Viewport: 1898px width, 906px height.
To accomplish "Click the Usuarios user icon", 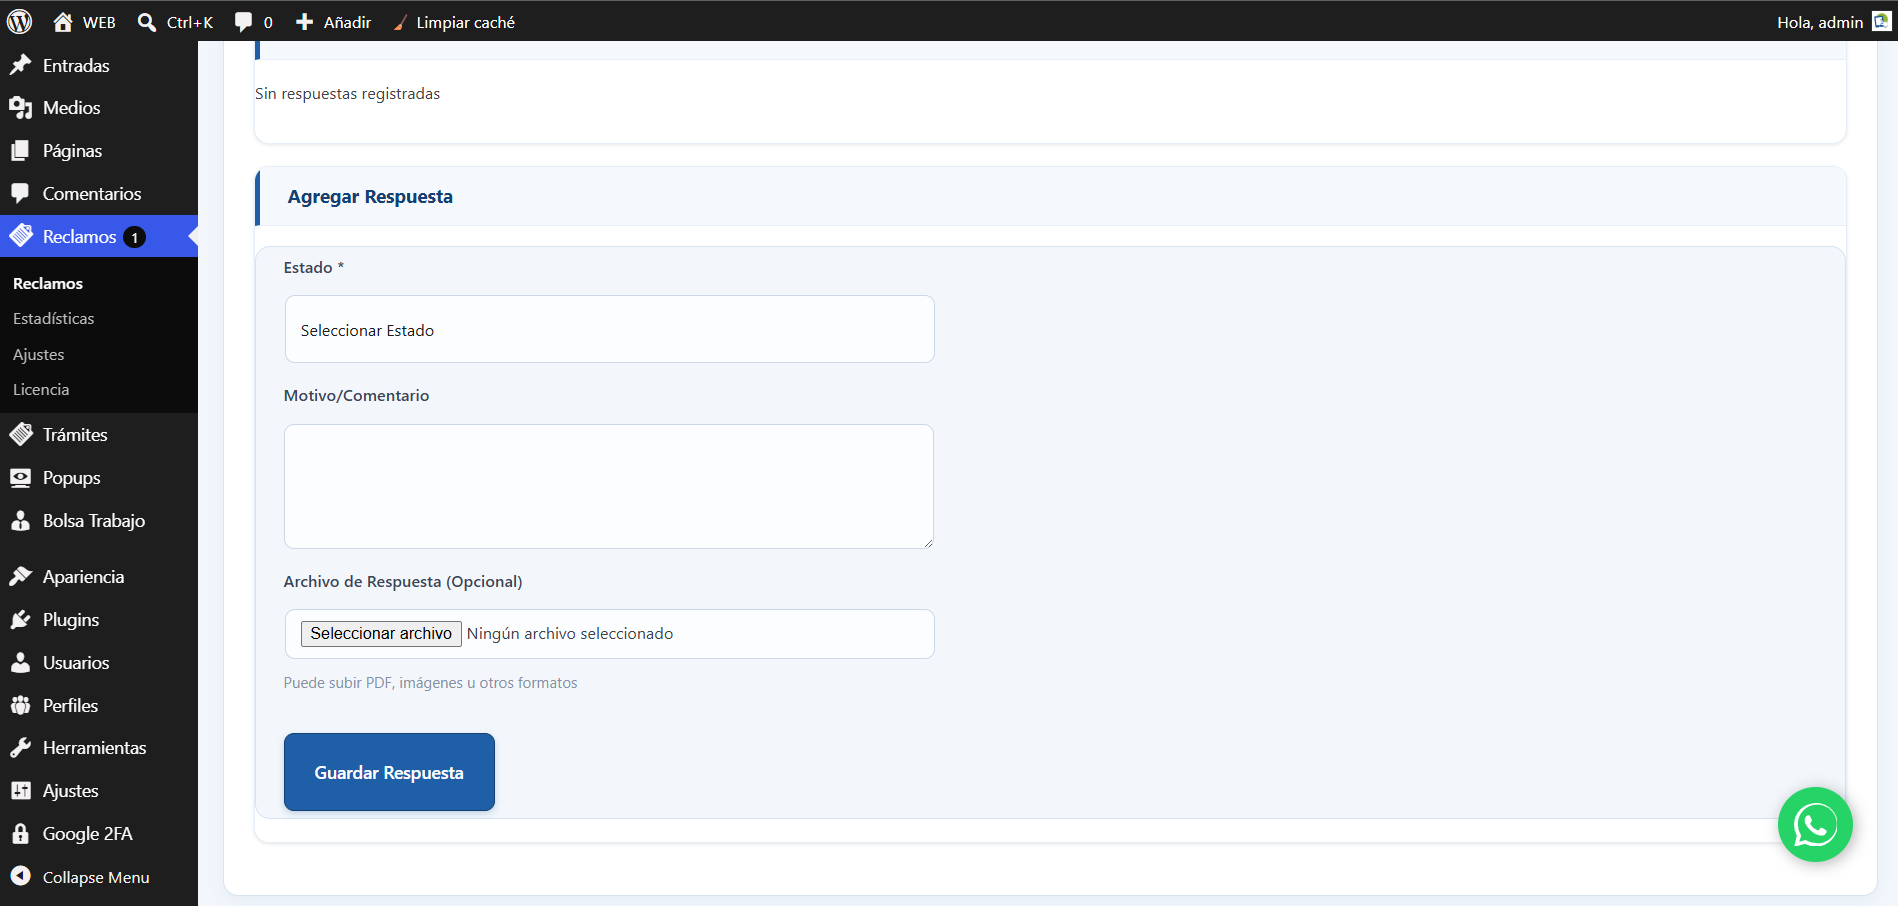I will click(x=21, y=663).
